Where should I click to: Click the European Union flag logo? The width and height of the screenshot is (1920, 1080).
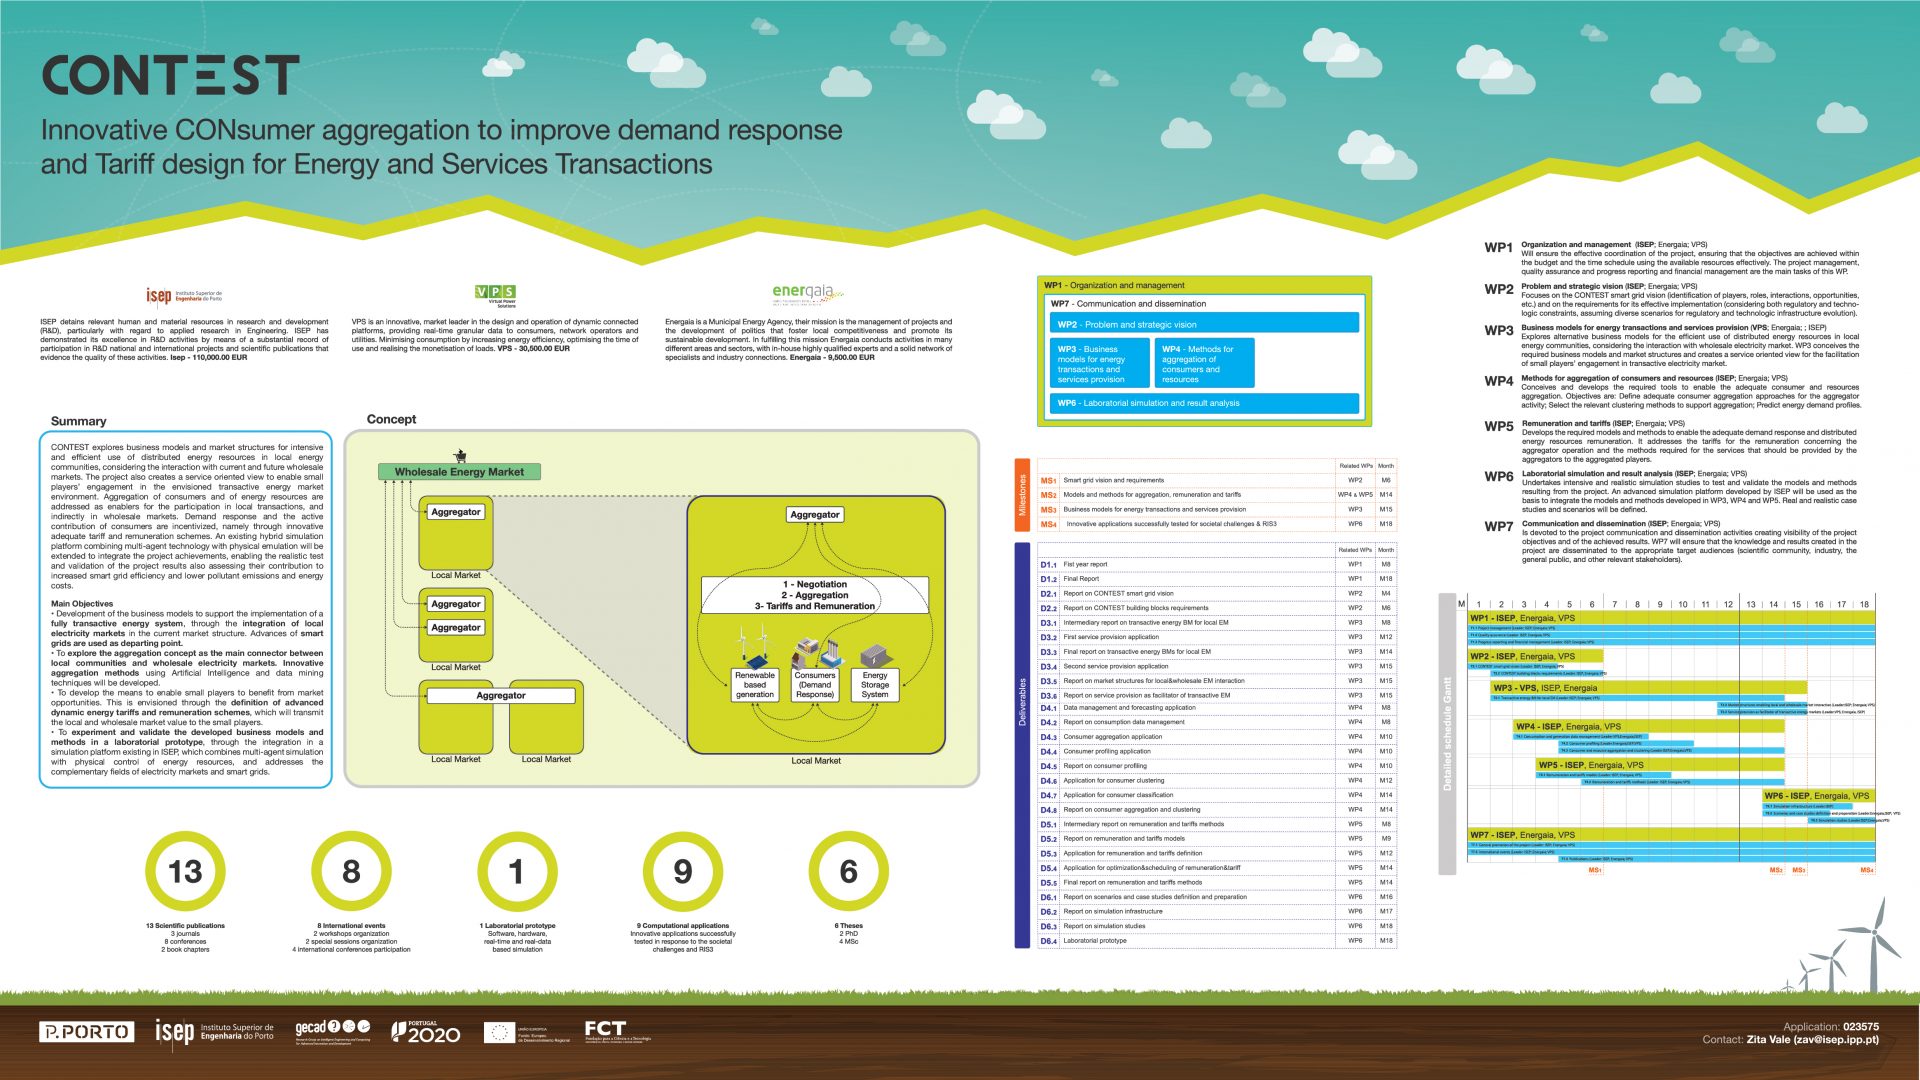pos(500,1032)
